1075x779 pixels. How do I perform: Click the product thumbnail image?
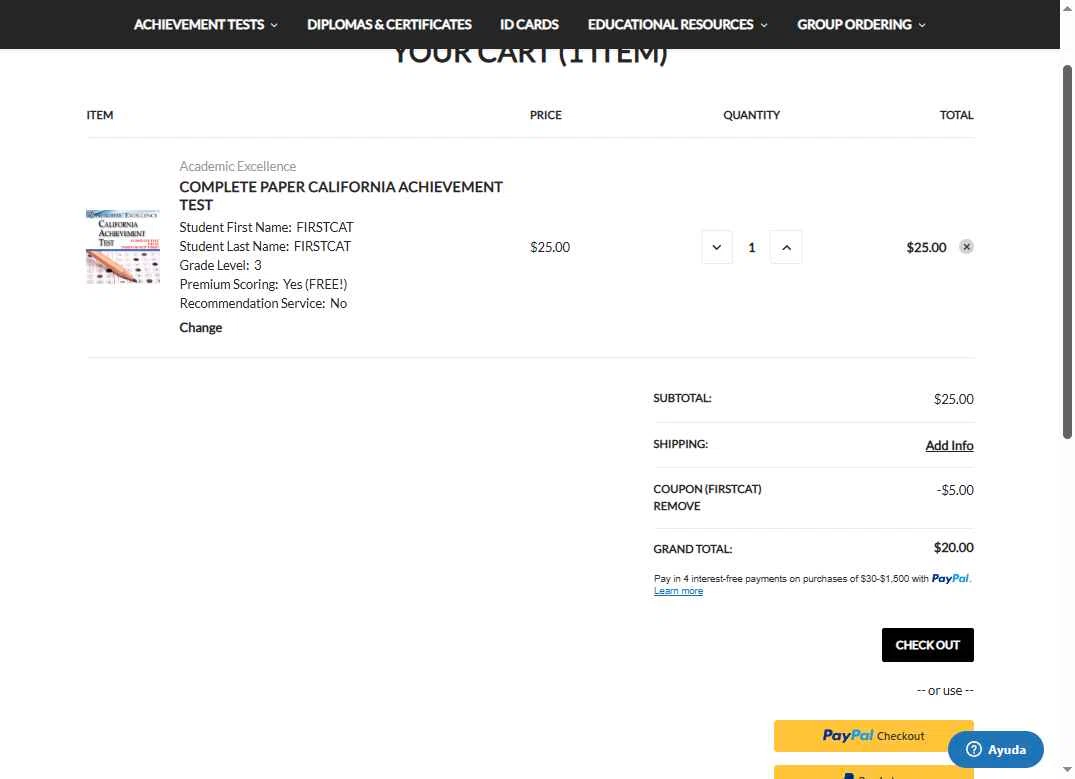click(123, 247)
